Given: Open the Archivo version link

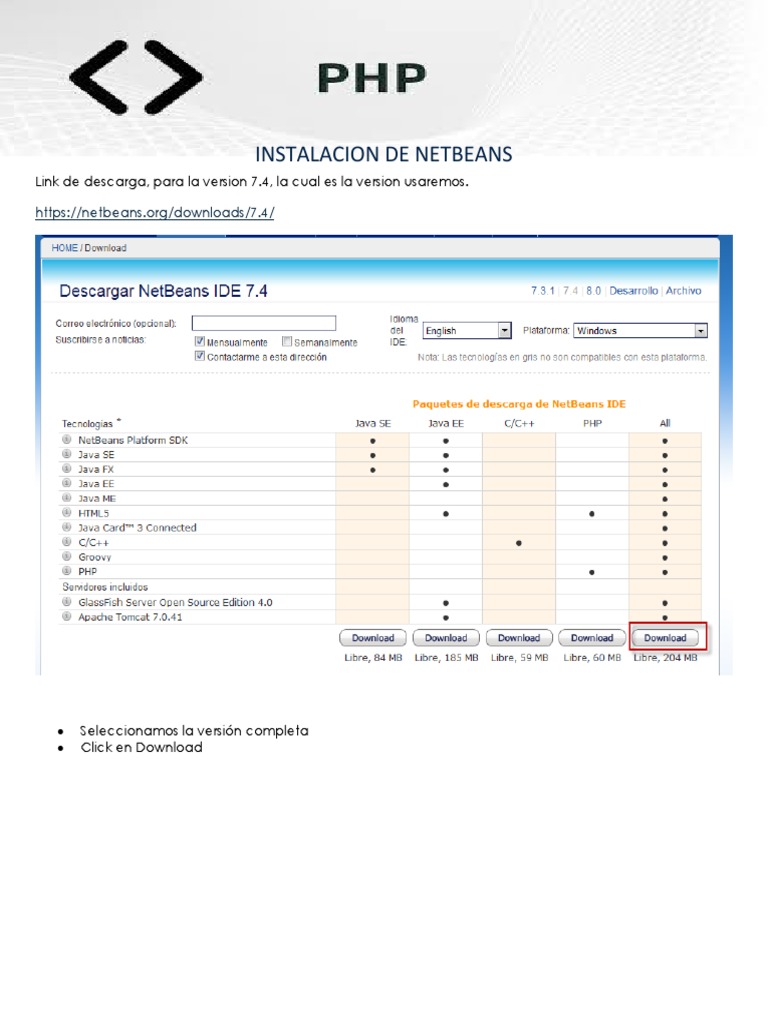Looking at the screenshot, I should pos(683,291).
